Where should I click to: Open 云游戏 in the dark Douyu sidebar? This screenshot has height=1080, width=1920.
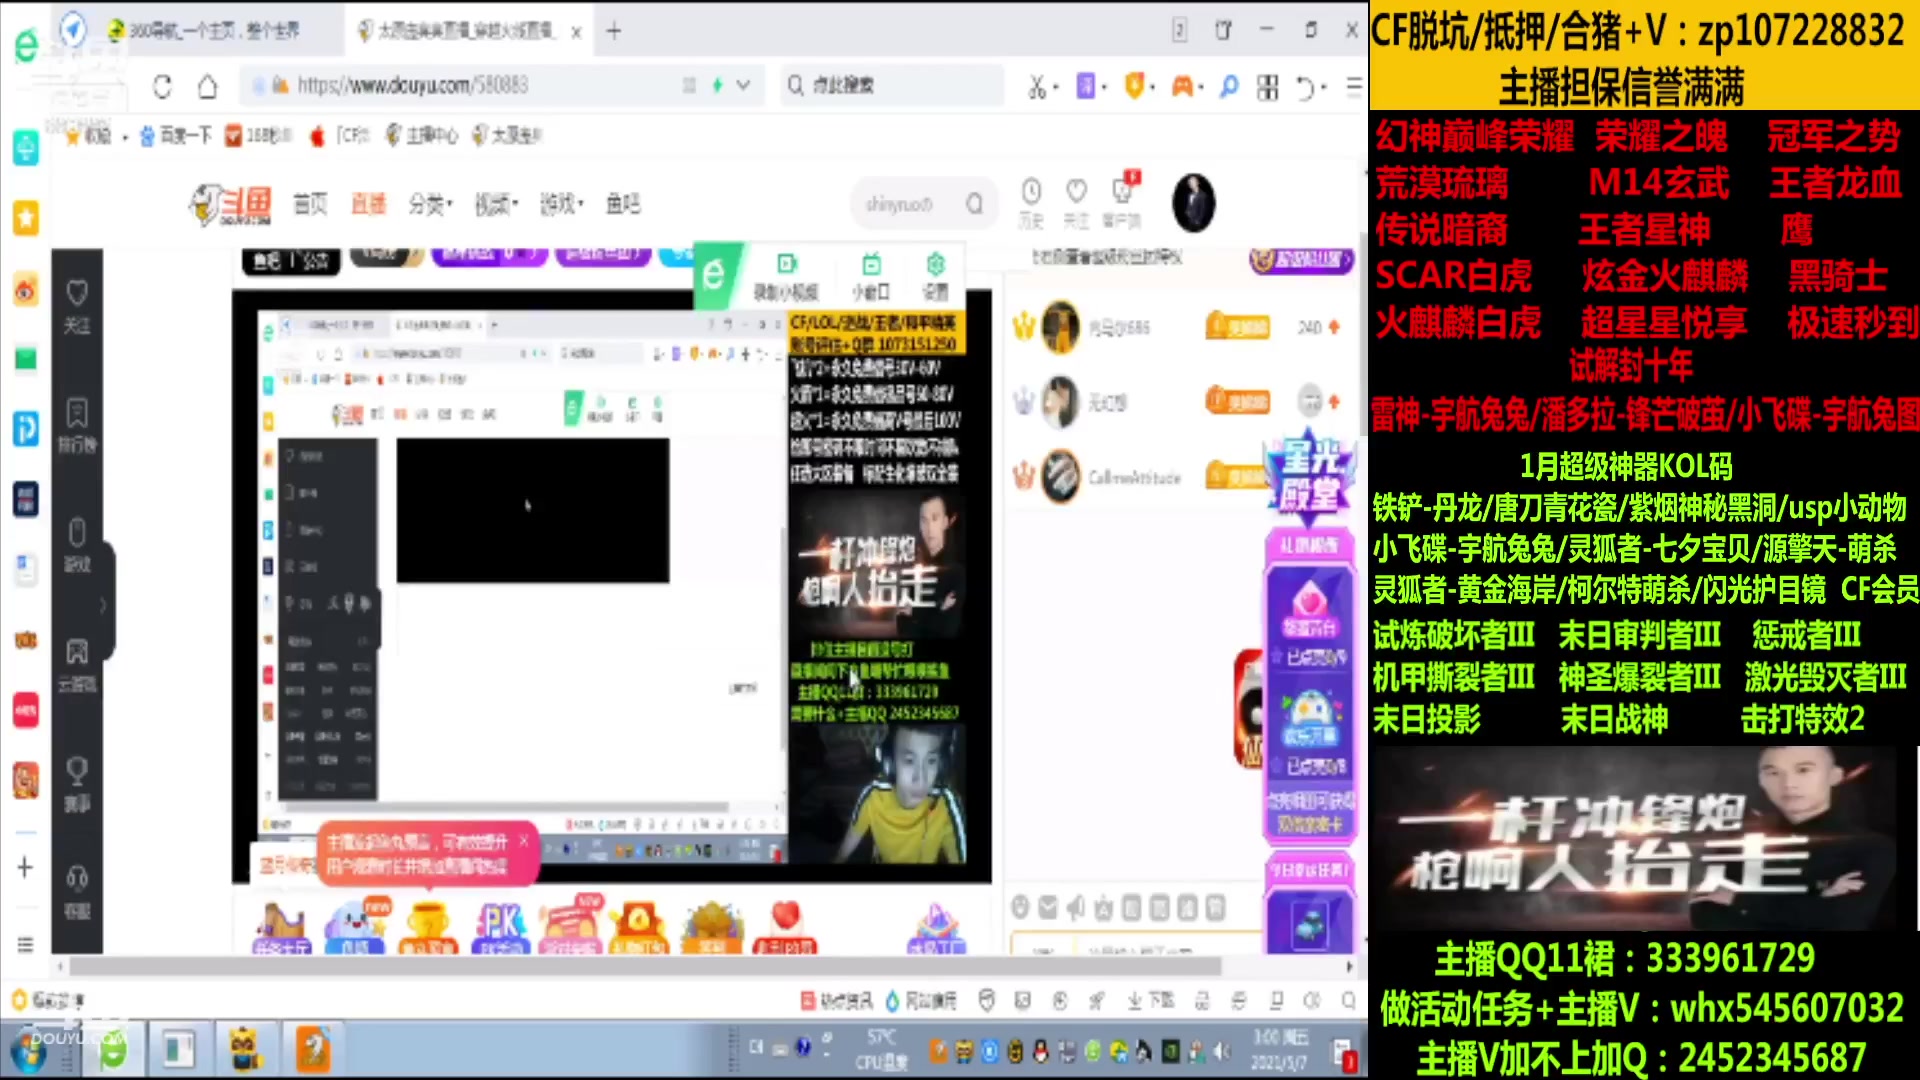click(x=77, y=665)
